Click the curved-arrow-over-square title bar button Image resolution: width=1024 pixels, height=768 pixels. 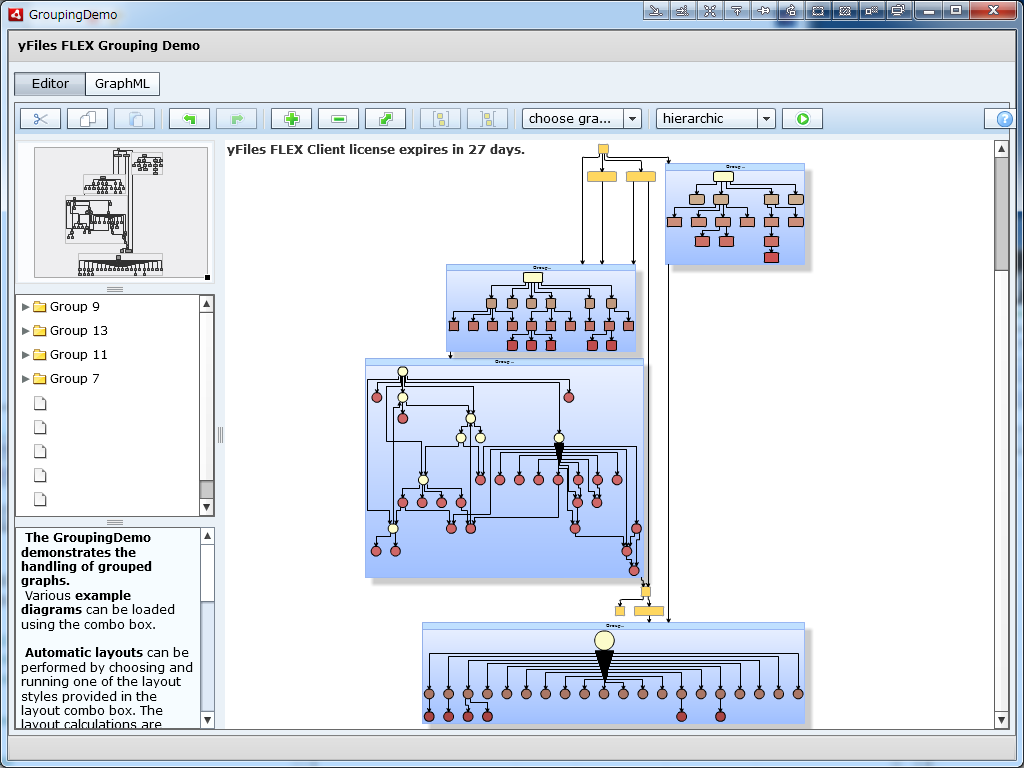click(x=792, y=10)
